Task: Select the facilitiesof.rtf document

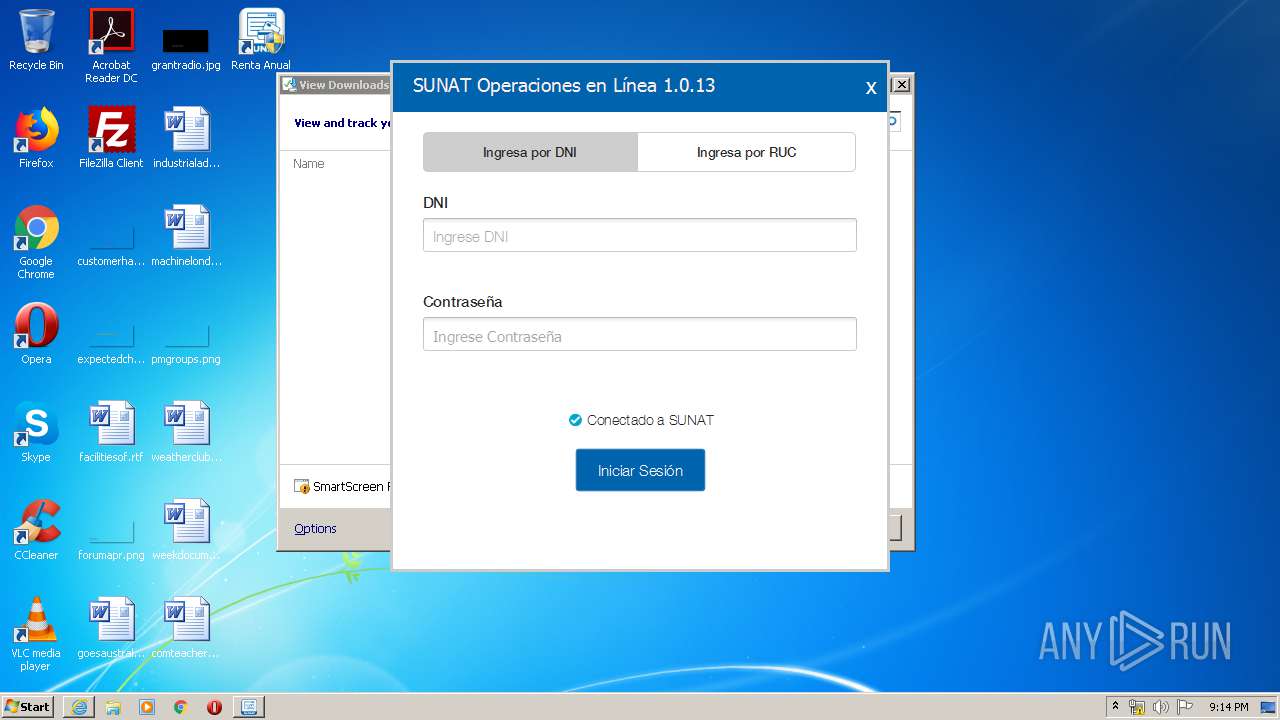Action: point(111,432)
